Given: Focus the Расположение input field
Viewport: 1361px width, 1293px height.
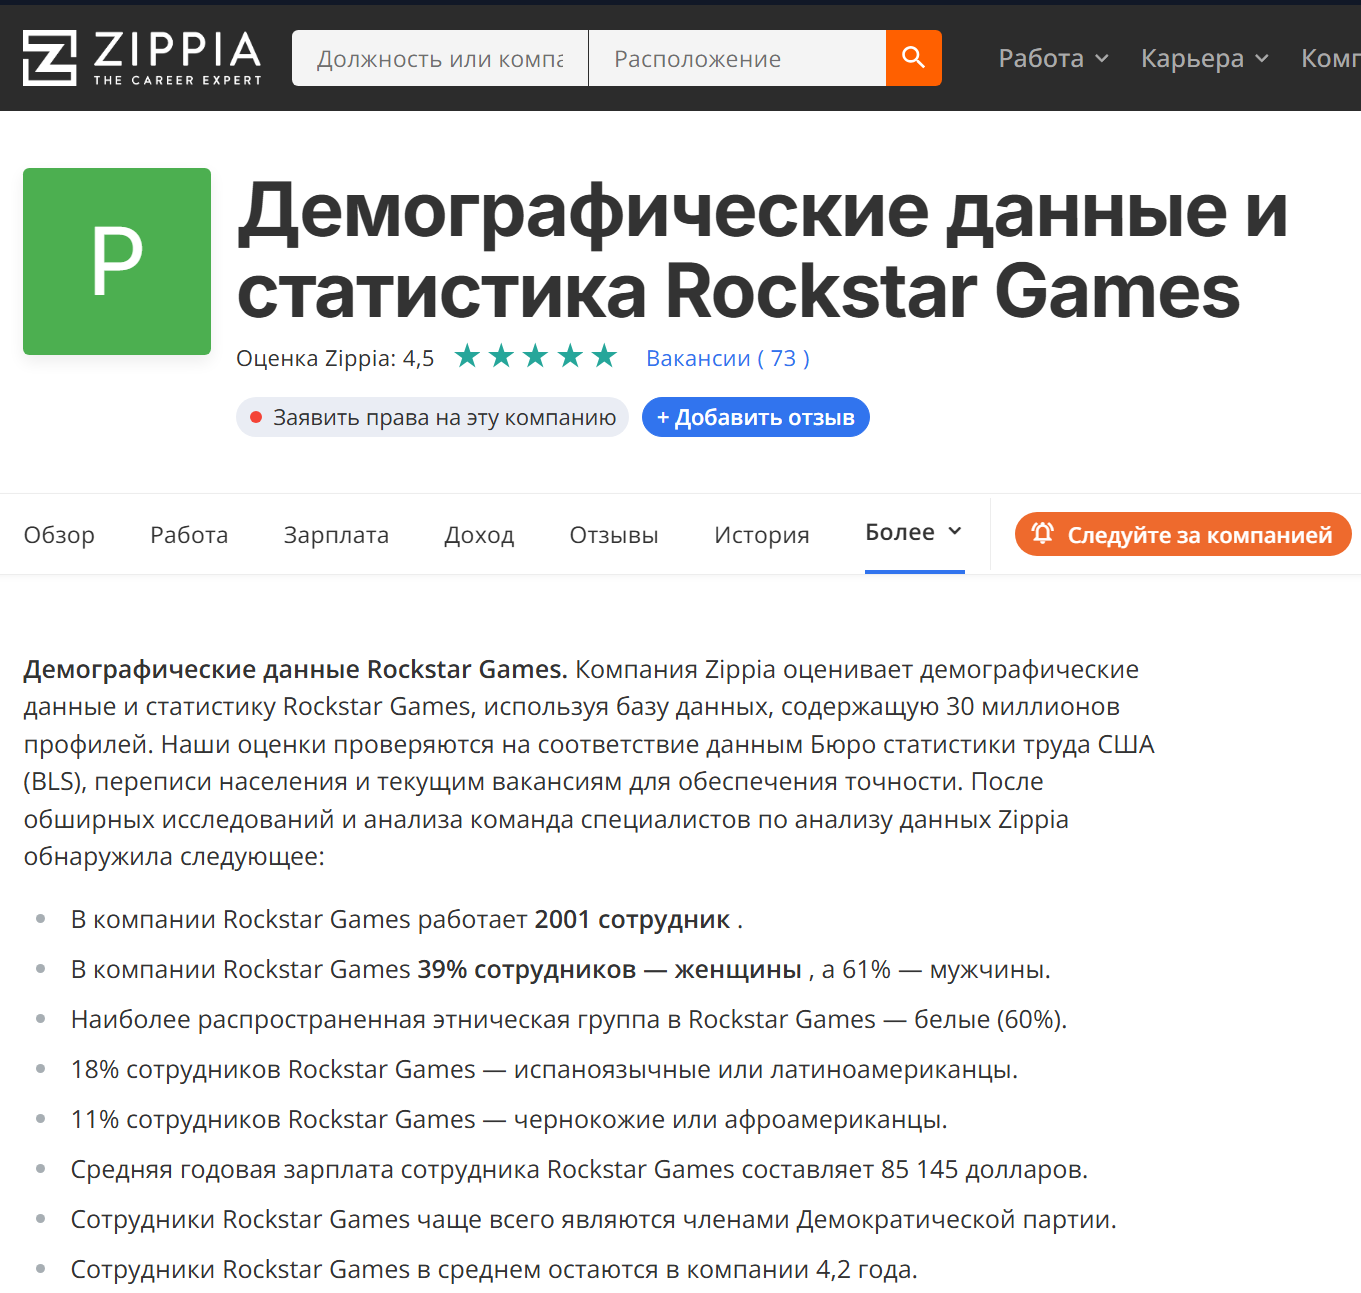Looking at the screenshot, I should (737, 58).
